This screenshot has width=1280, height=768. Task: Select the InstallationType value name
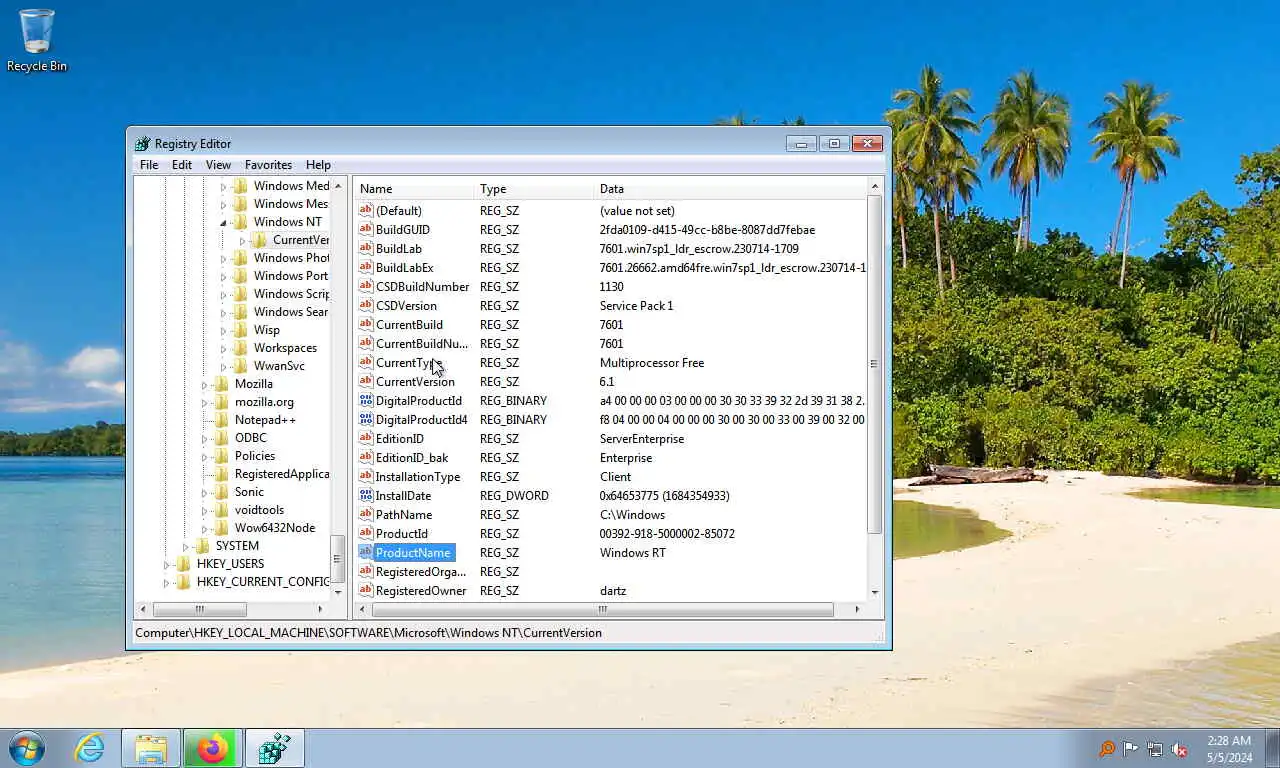pos(418,477)
